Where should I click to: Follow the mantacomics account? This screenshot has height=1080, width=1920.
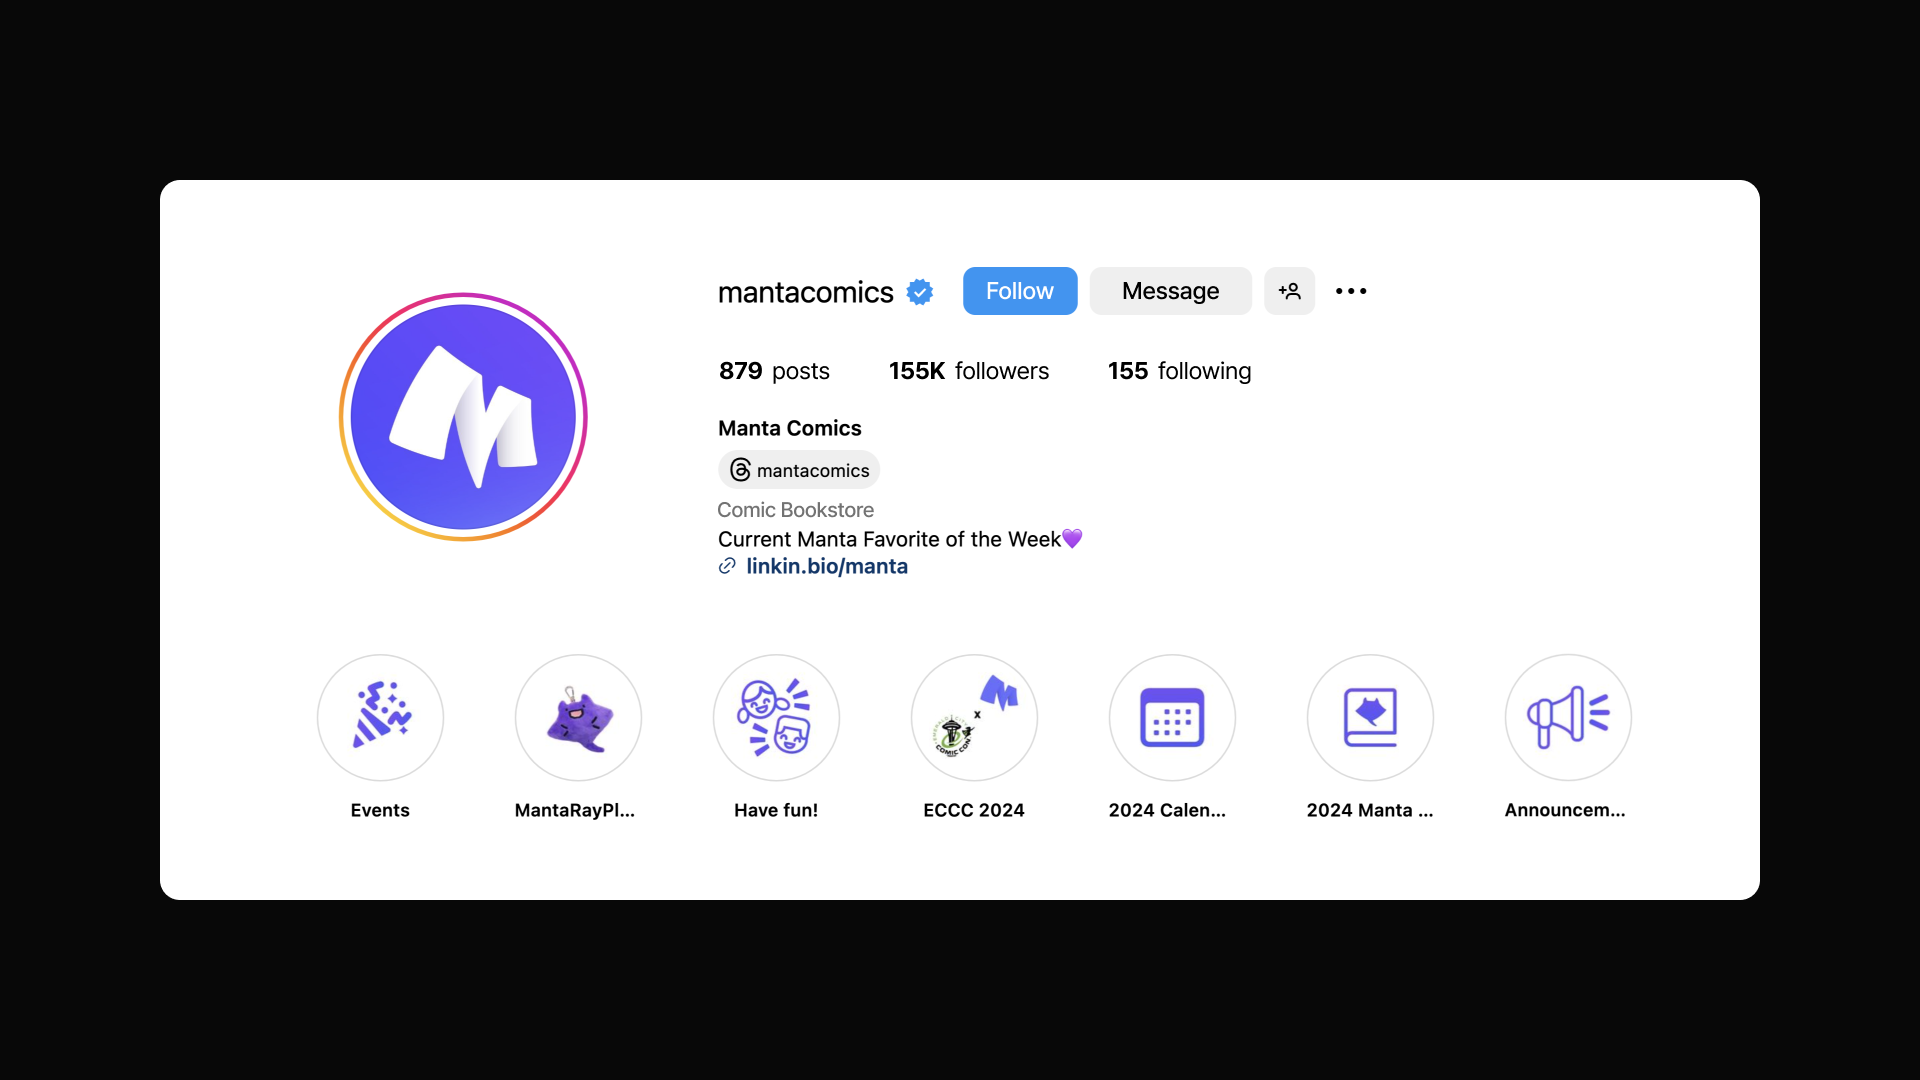click(x=1020, y=291)
